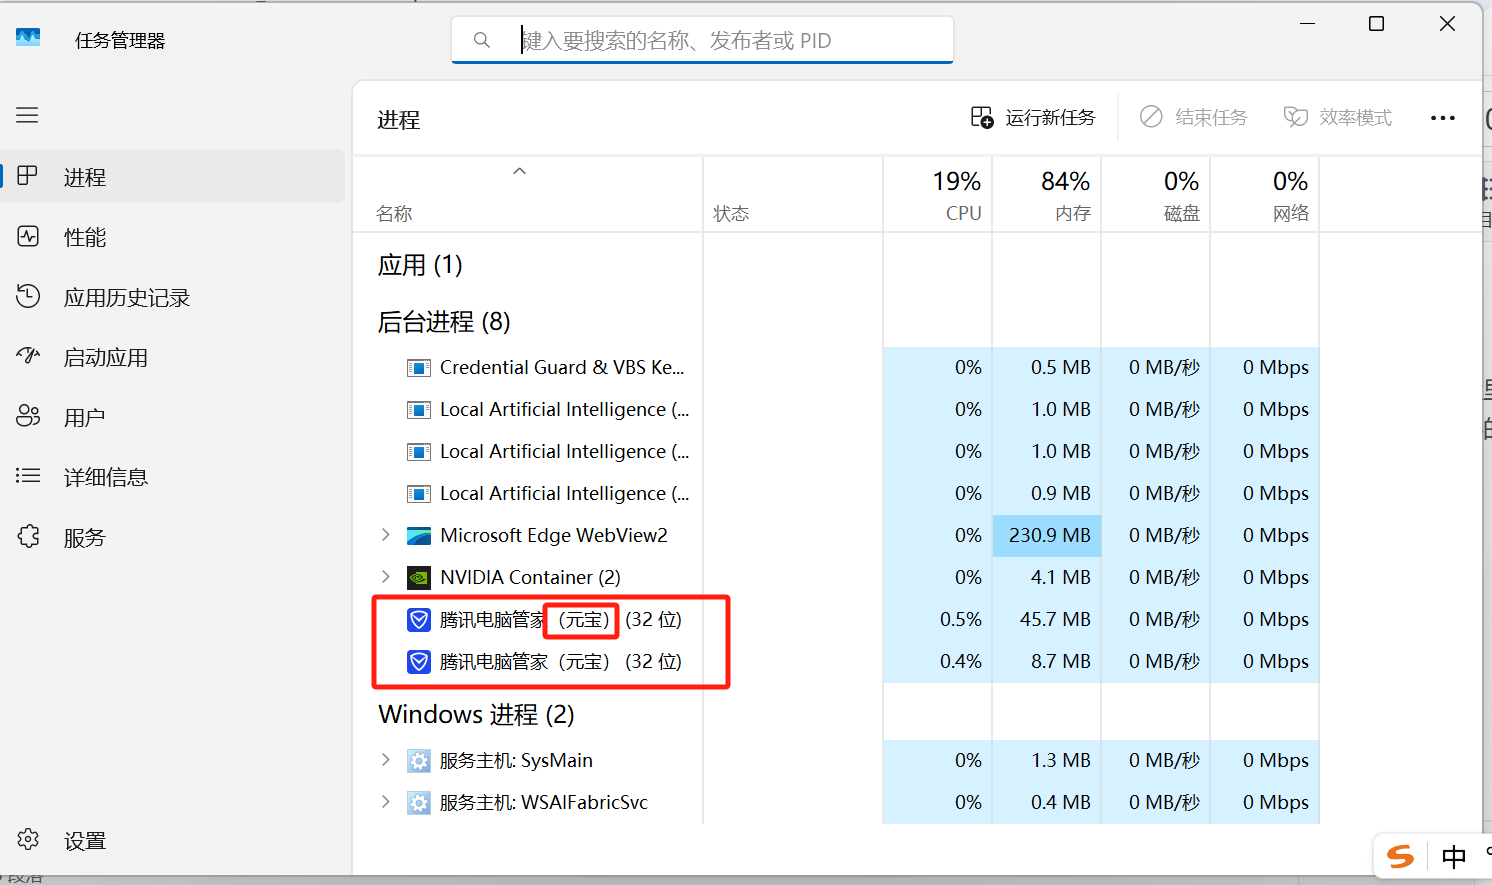The image size is (1492, 885).
Task: Click second 腾讯电脑管家 shield icon (8.7 MB)
Action: (419, 662)
